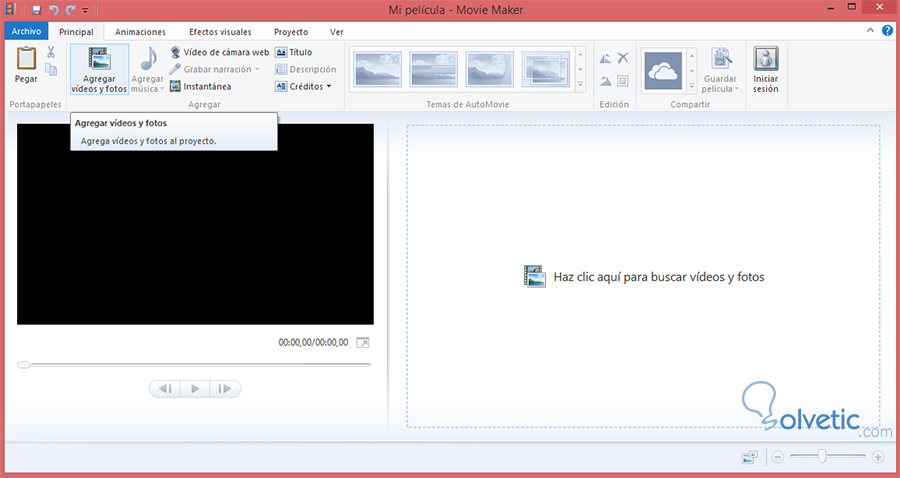Click the Movie Maker app icon
Viewport: 900px width, 478px height.
click(11, 10)
